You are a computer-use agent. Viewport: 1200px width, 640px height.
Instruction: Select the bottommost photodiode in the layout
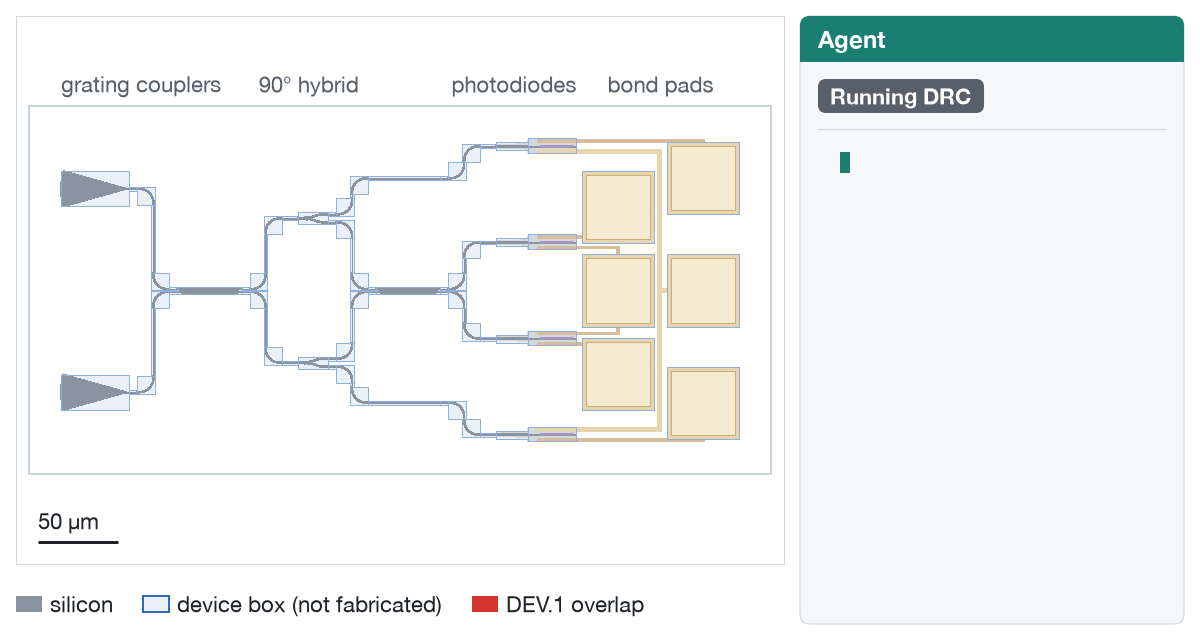(552, 433)
